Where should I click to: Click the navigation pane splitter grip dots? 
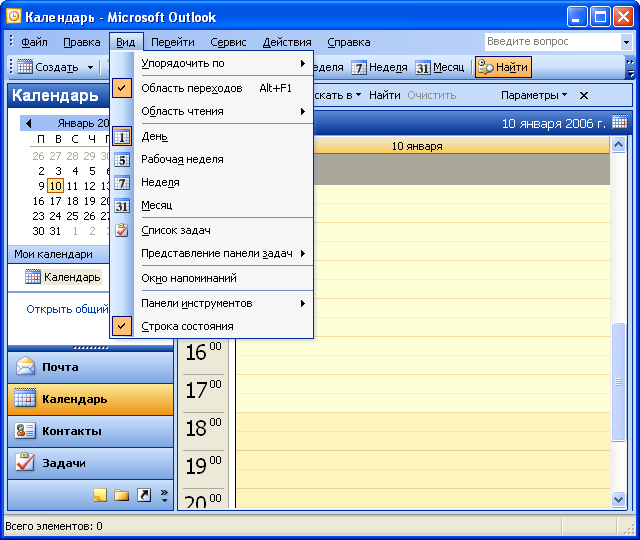pyautogui.click(x=91, y=348)
